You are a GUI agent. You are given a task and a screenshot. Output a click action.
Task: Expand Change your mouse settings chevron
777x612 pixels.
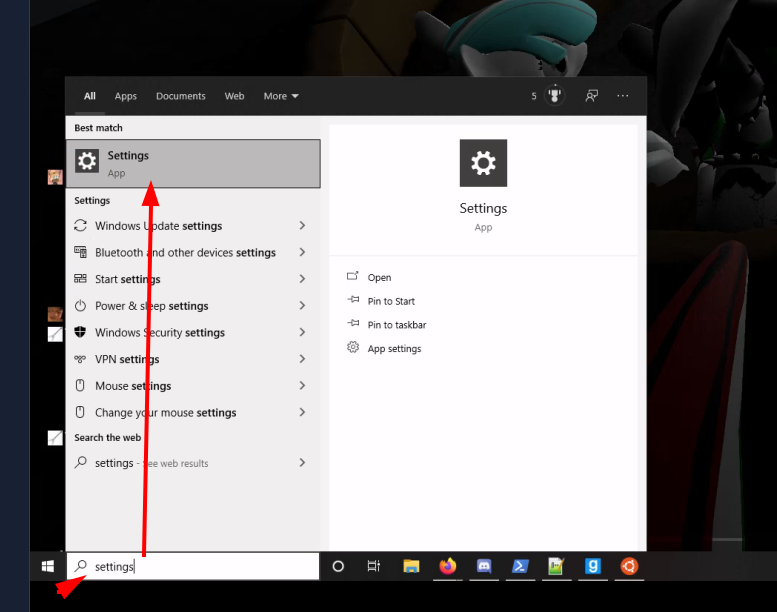point(302,412)
